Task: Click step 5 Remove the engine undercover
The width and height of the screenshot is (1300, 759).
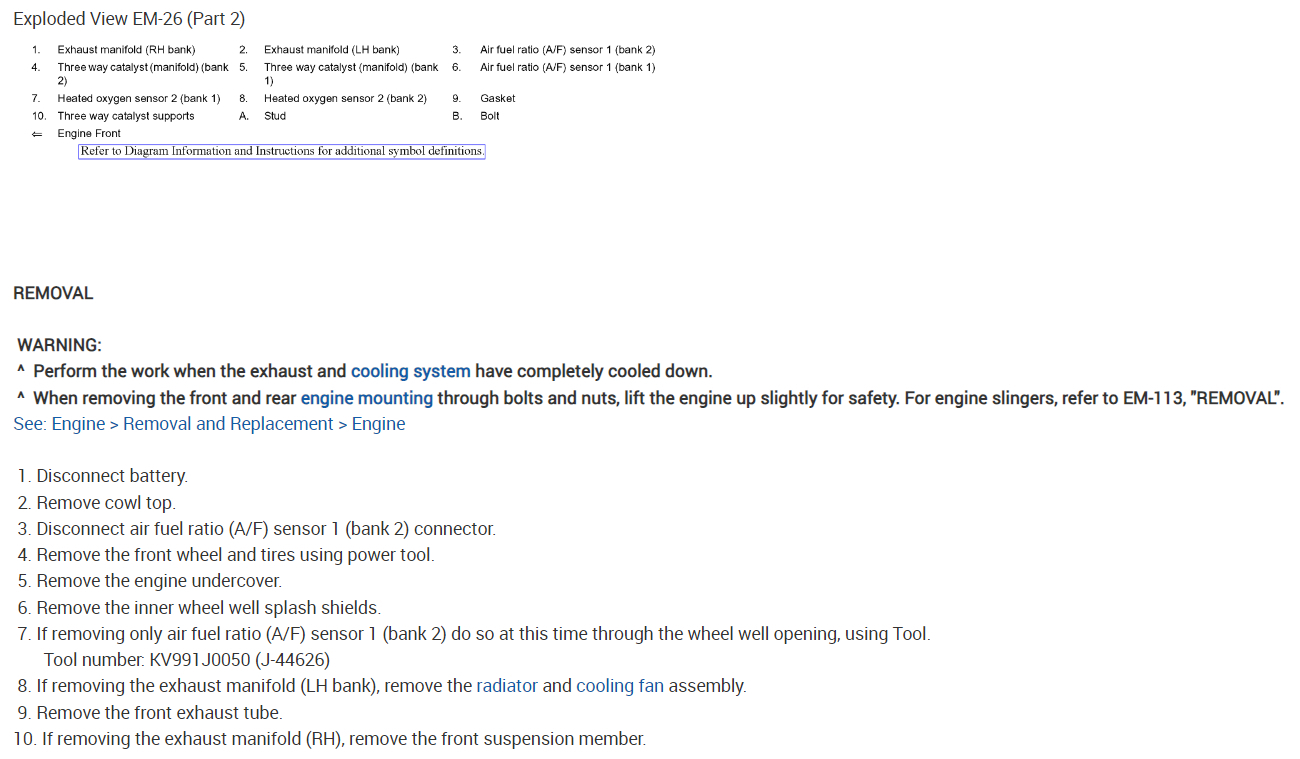Action: click(159, 581)
